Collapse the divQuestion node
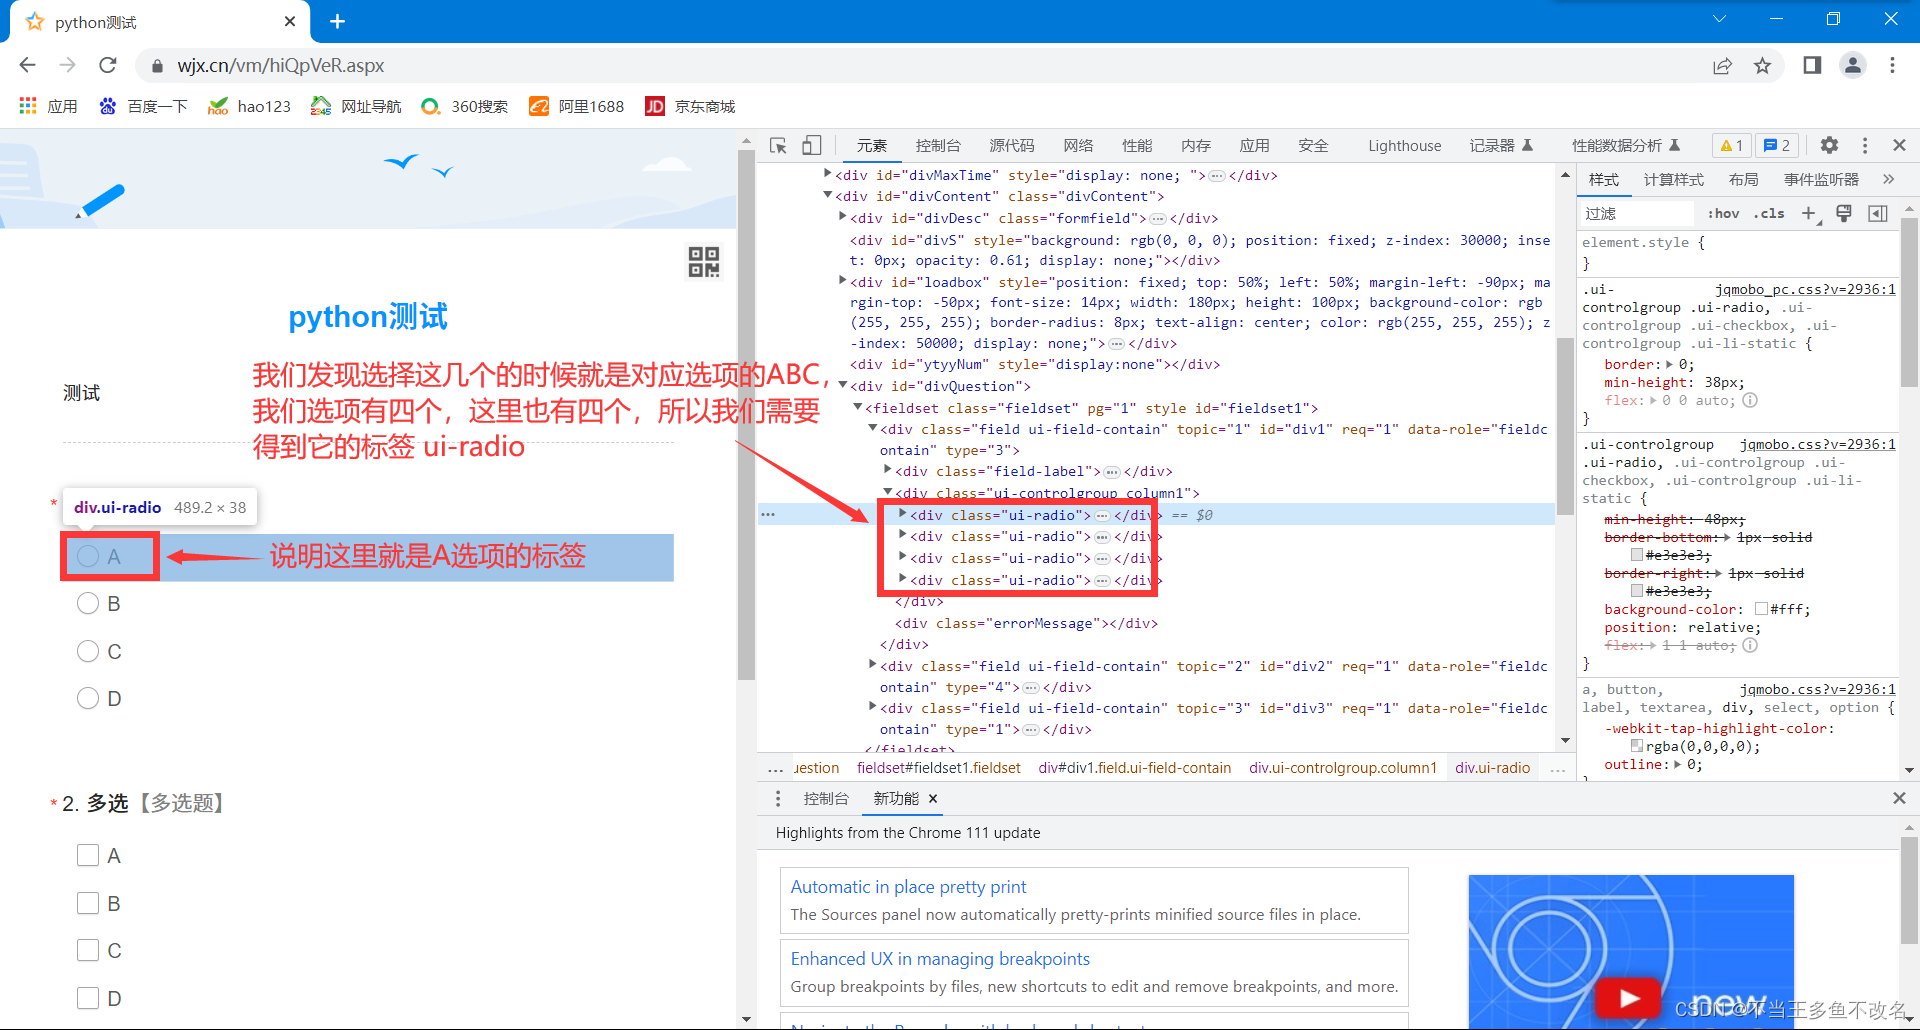Viewport: 1920px width, 1030px height. tap(842, 385)
